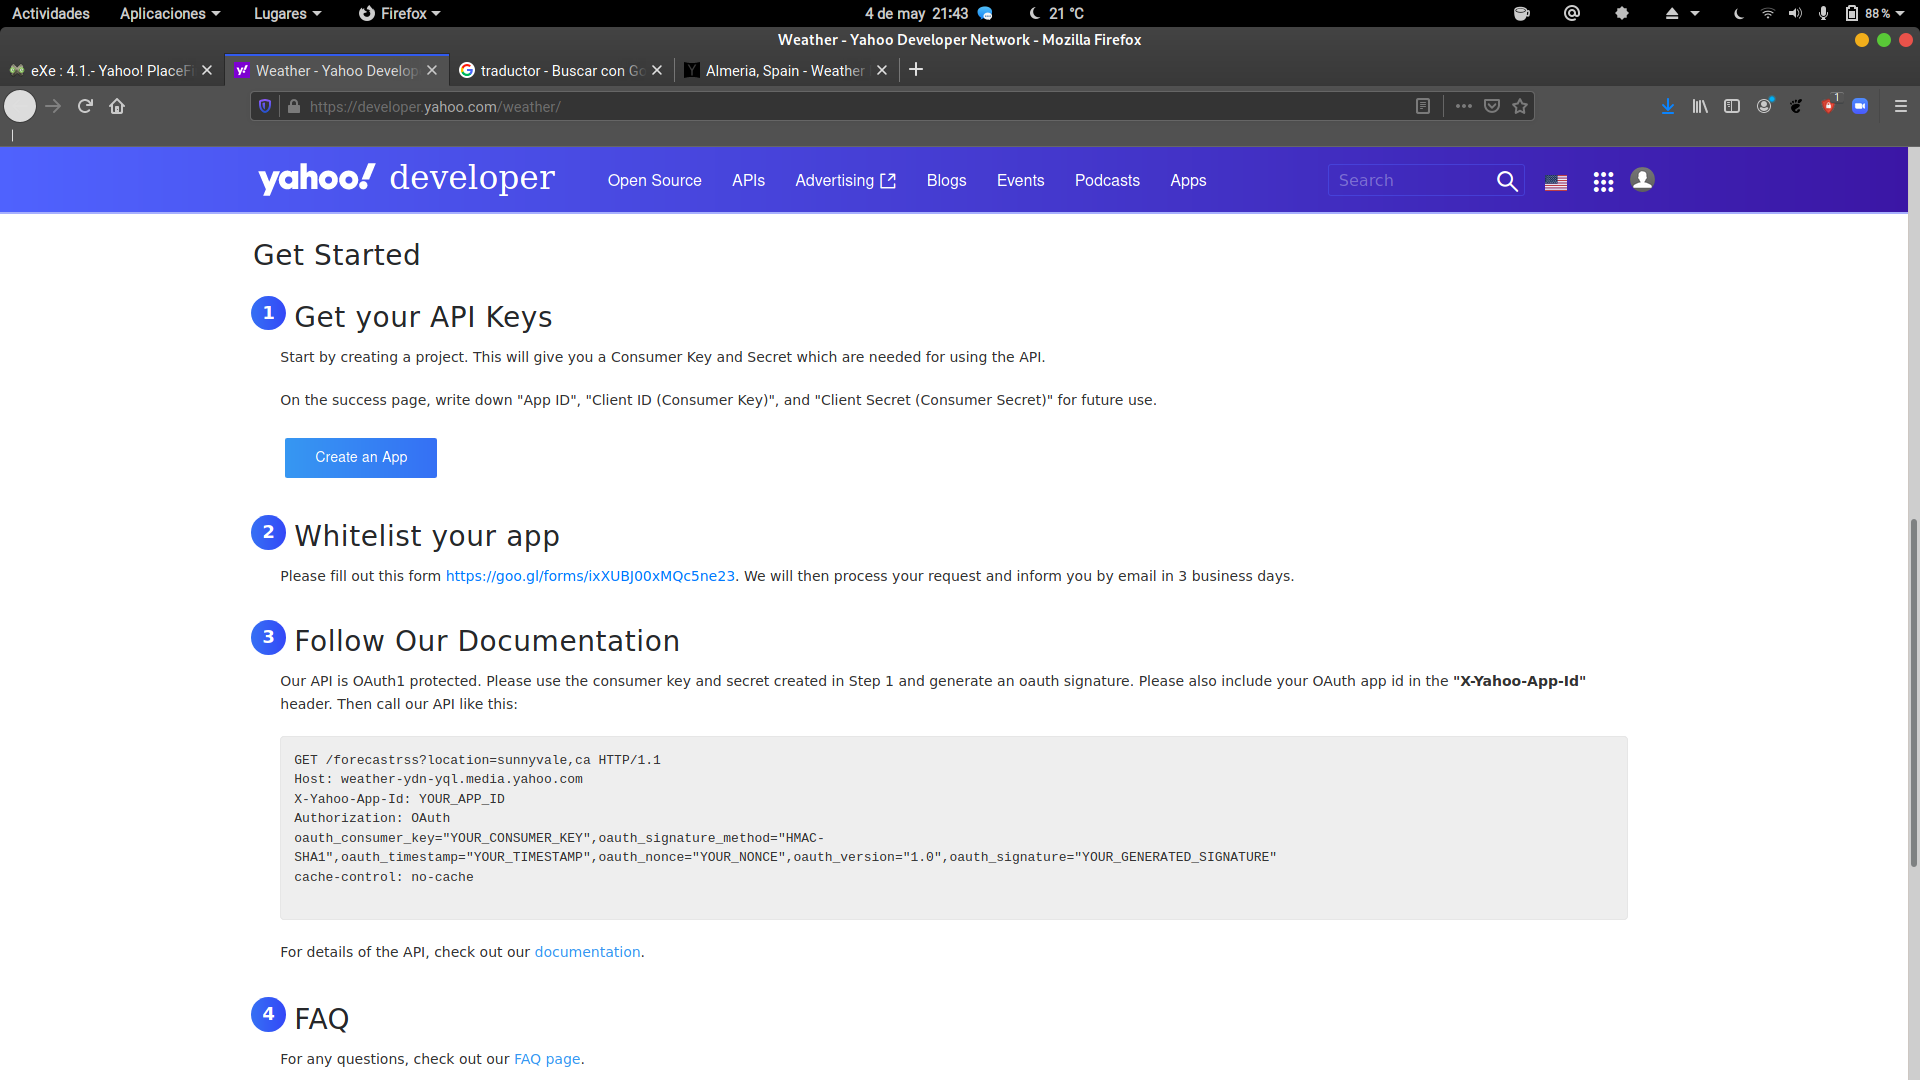Reload the current page

point(85,106)
